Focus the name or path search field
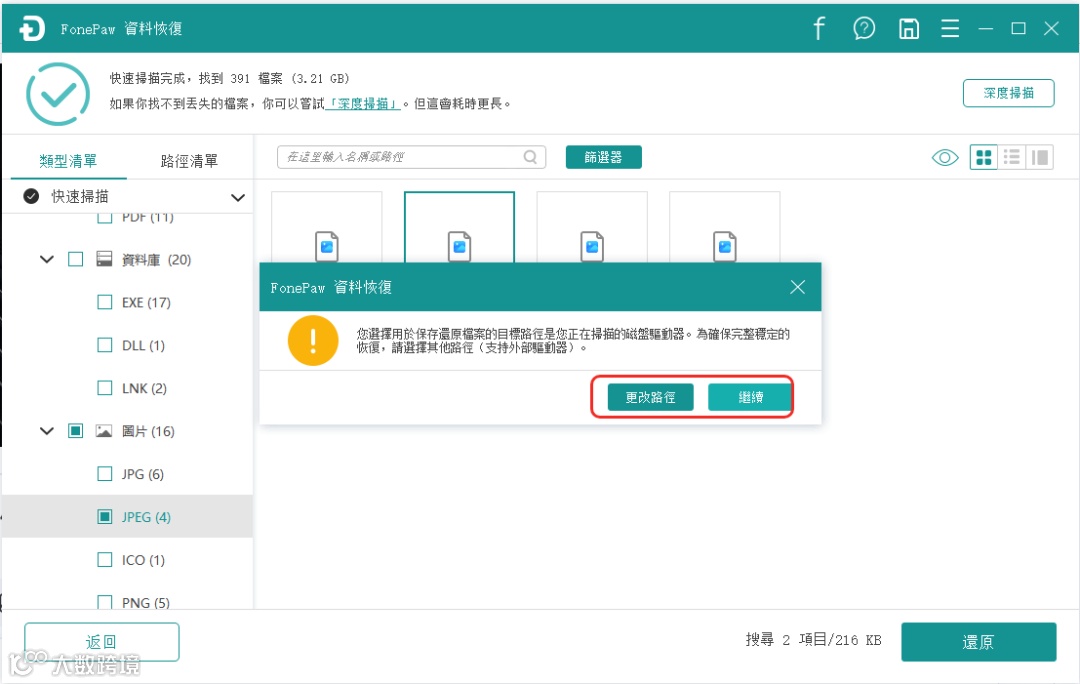This screenshot has height=684, width=1080. (x=411, y=157)
